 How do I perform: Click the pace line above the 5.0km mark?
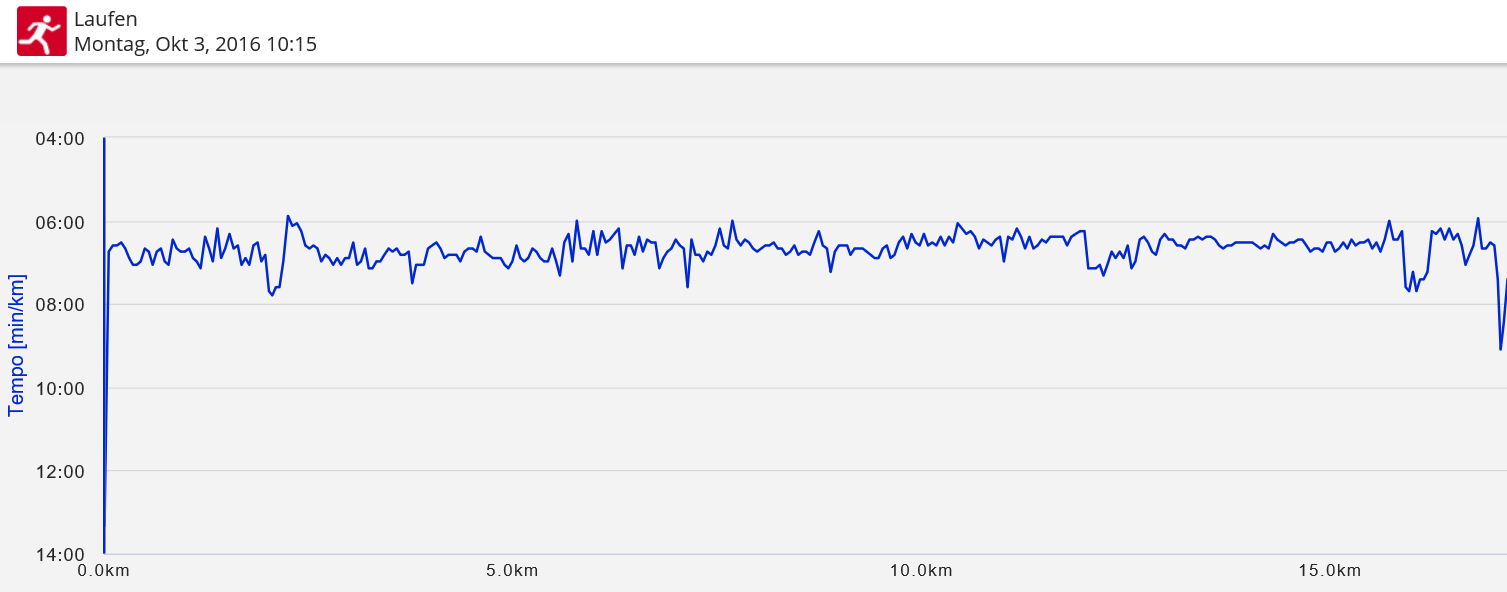[x=512, y=254]
